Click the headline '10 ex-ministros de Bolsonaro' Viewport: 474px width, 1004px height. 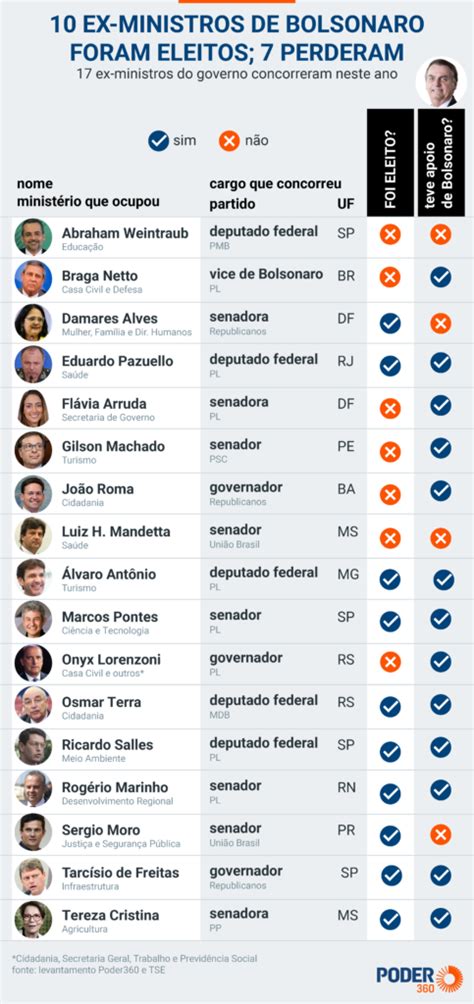coord(237,24)
